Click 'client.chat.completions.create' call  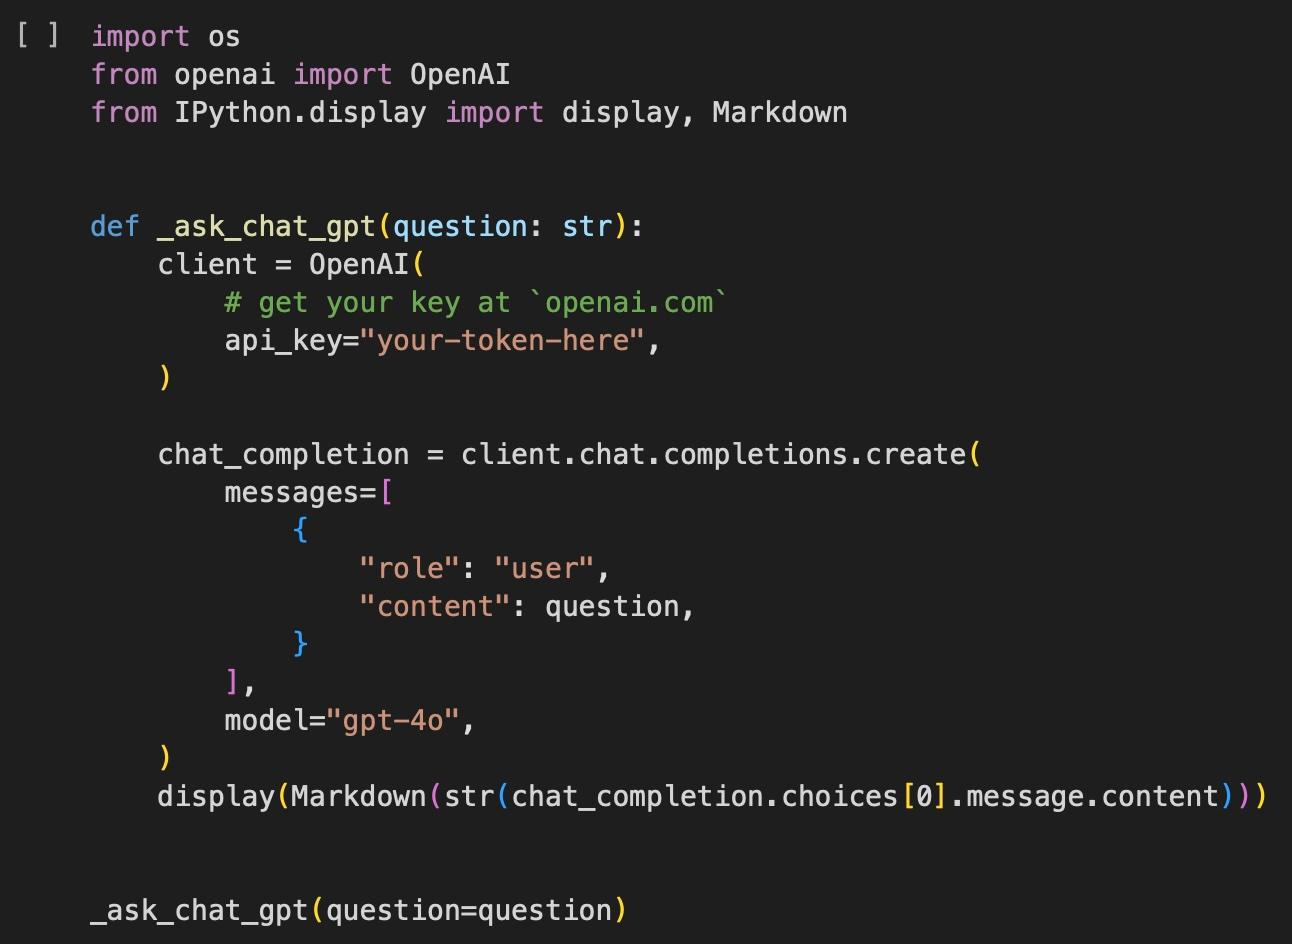(x=712, y=455)
